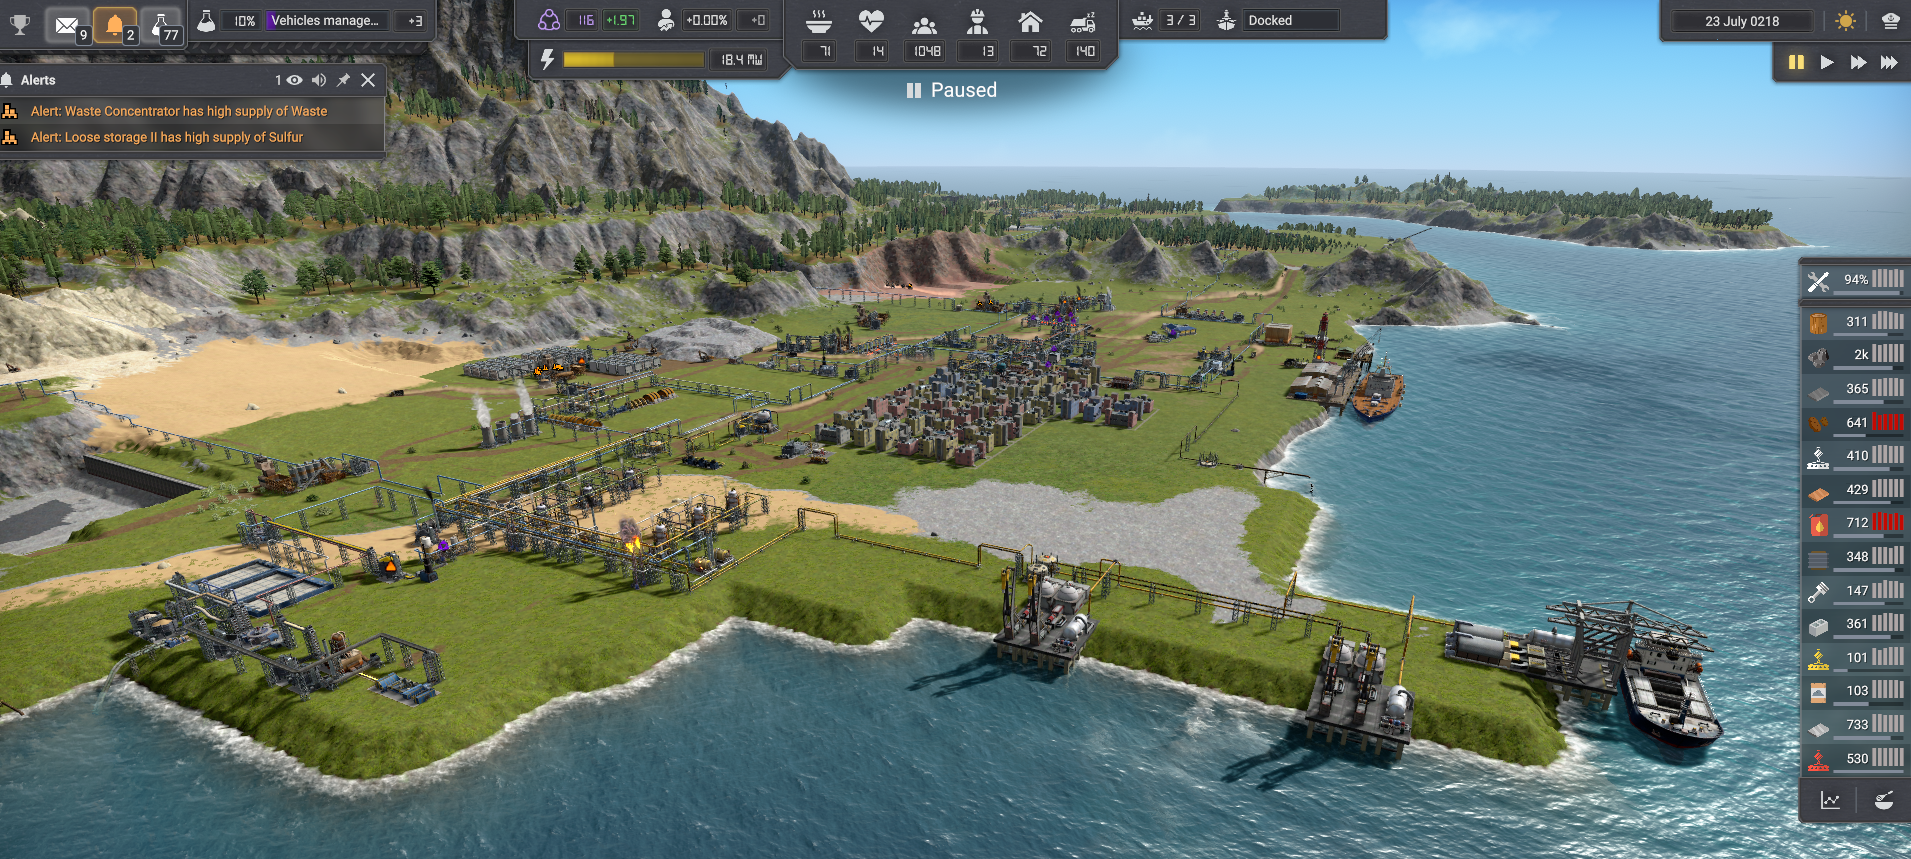This screenshot has width=1911, height=859.
Task: Click the population growth person icon
Action: click(x=665, y=20)
